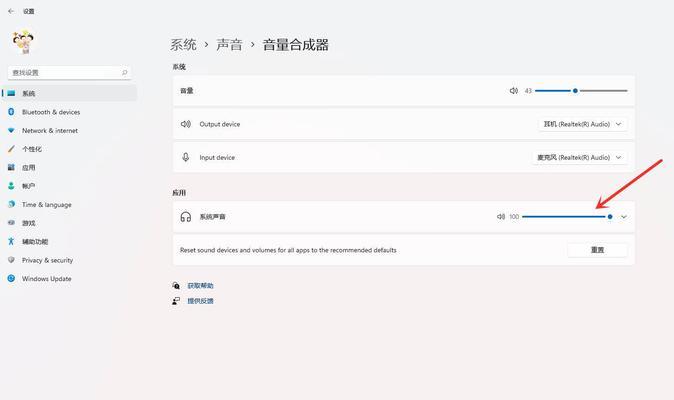Click the Network wifi icon
This screenshot has width=674, height=400.
11,130
